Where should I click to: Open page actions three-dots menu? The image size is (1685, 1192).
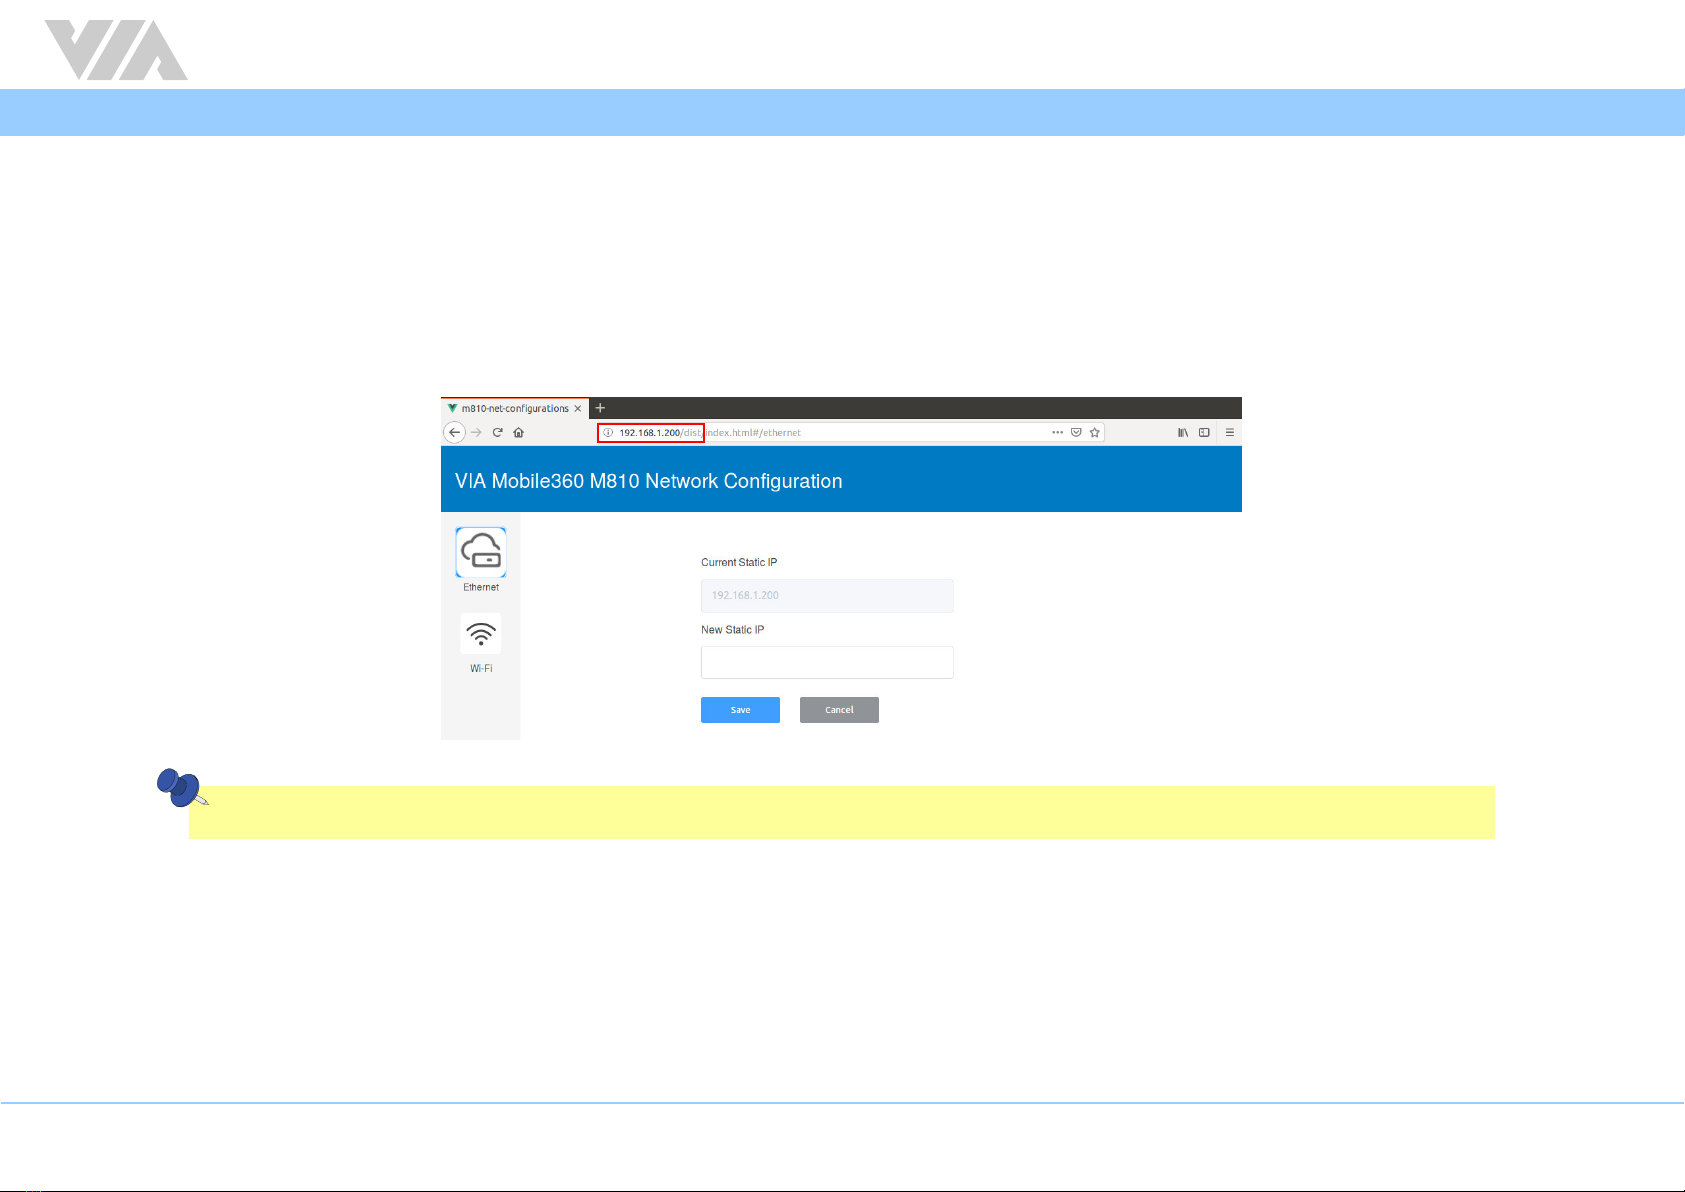click(x=1057, y=433)
